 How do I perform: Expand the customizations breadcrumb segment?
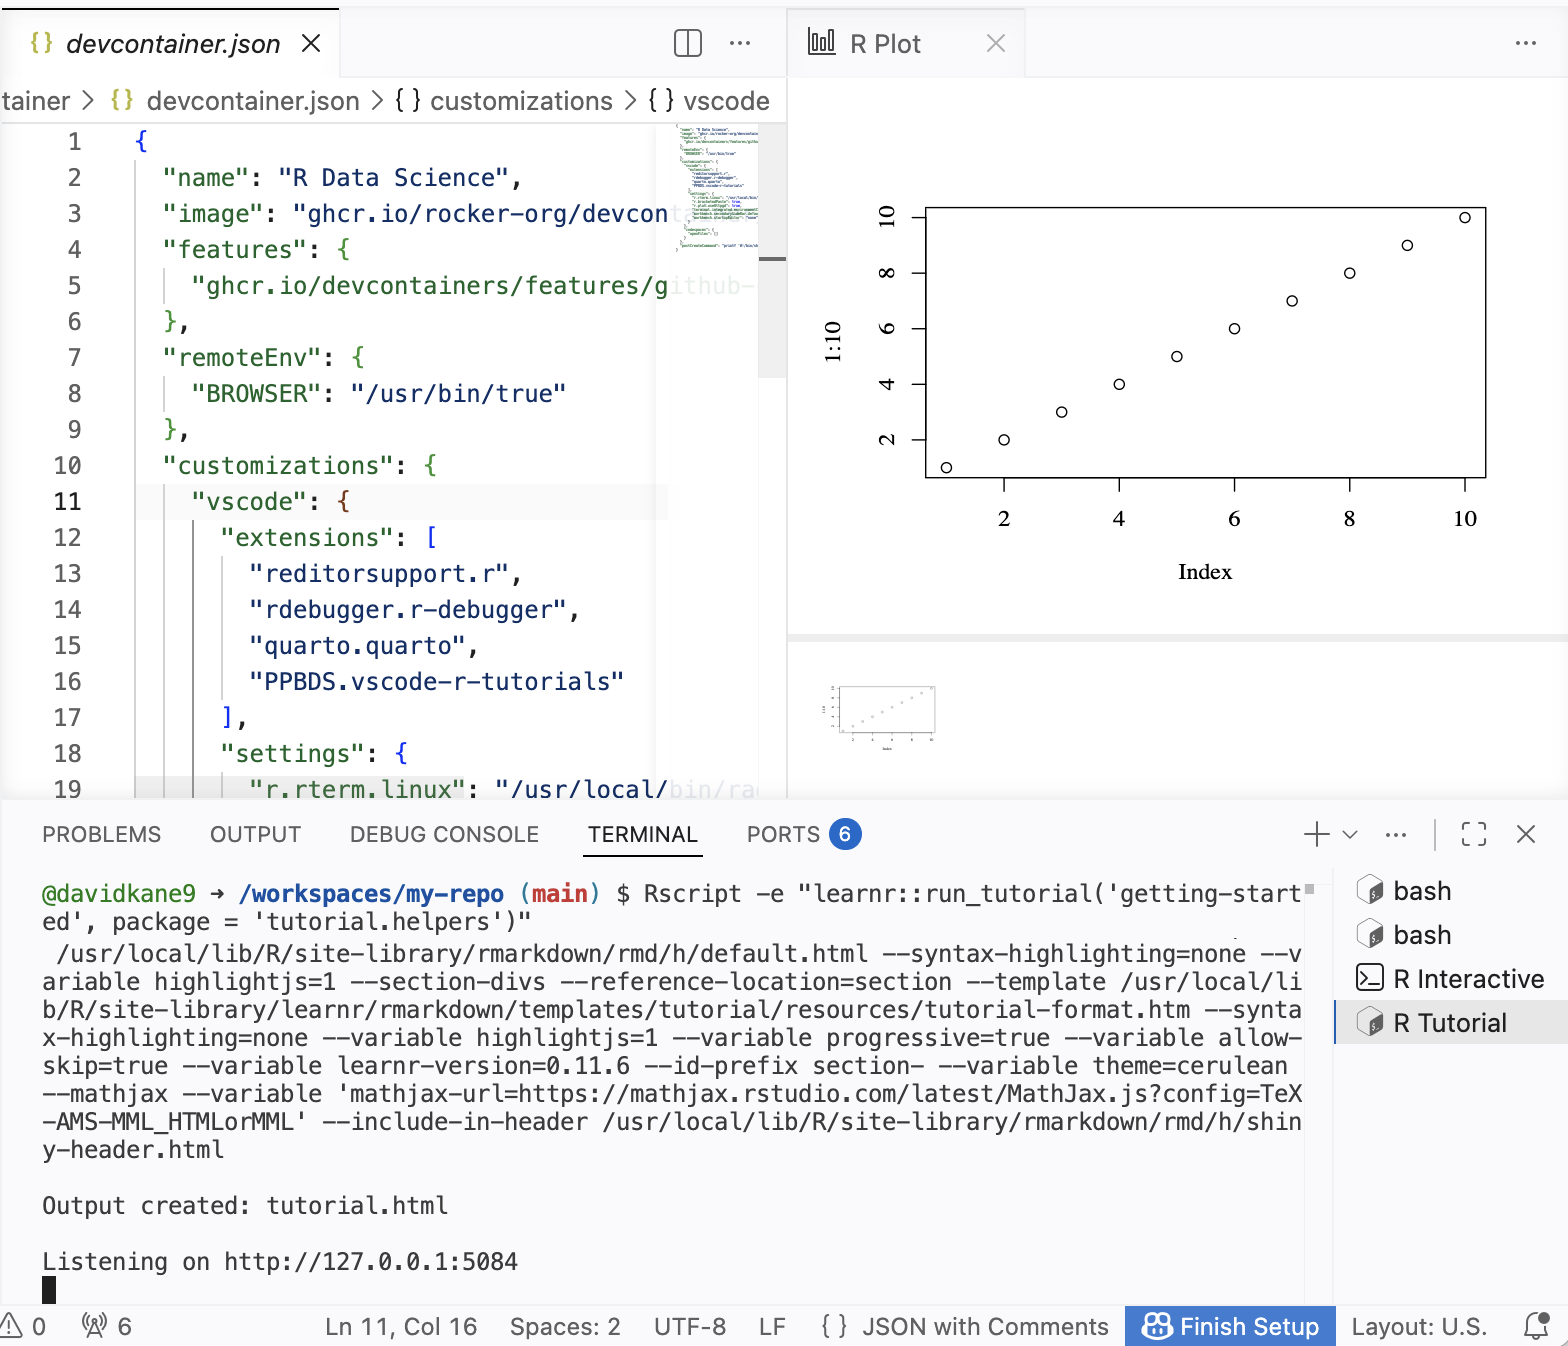tap(520, 101)
